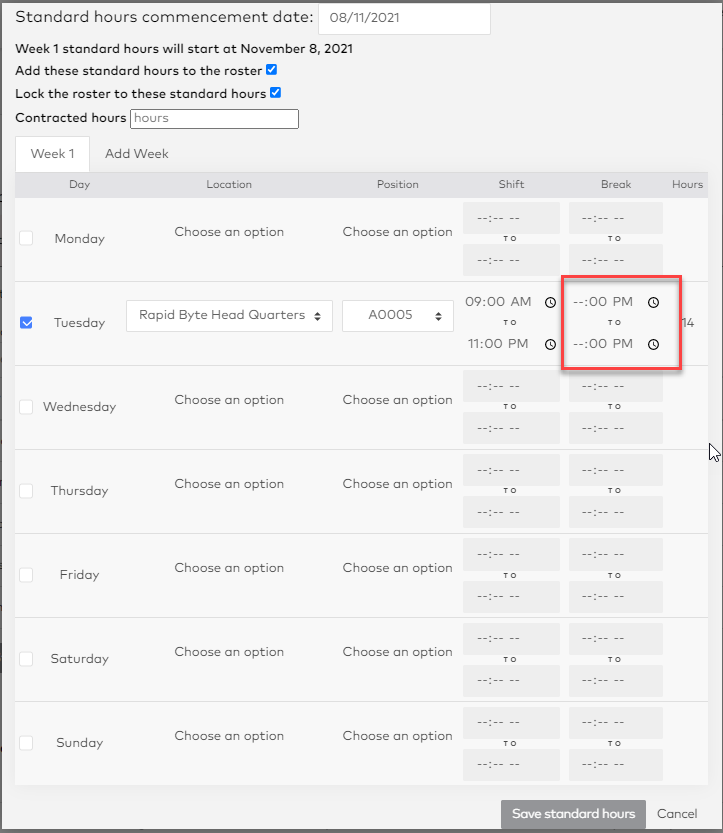Open Wednesday position 'Choose an option' dropdown

(x=397, y=400)
